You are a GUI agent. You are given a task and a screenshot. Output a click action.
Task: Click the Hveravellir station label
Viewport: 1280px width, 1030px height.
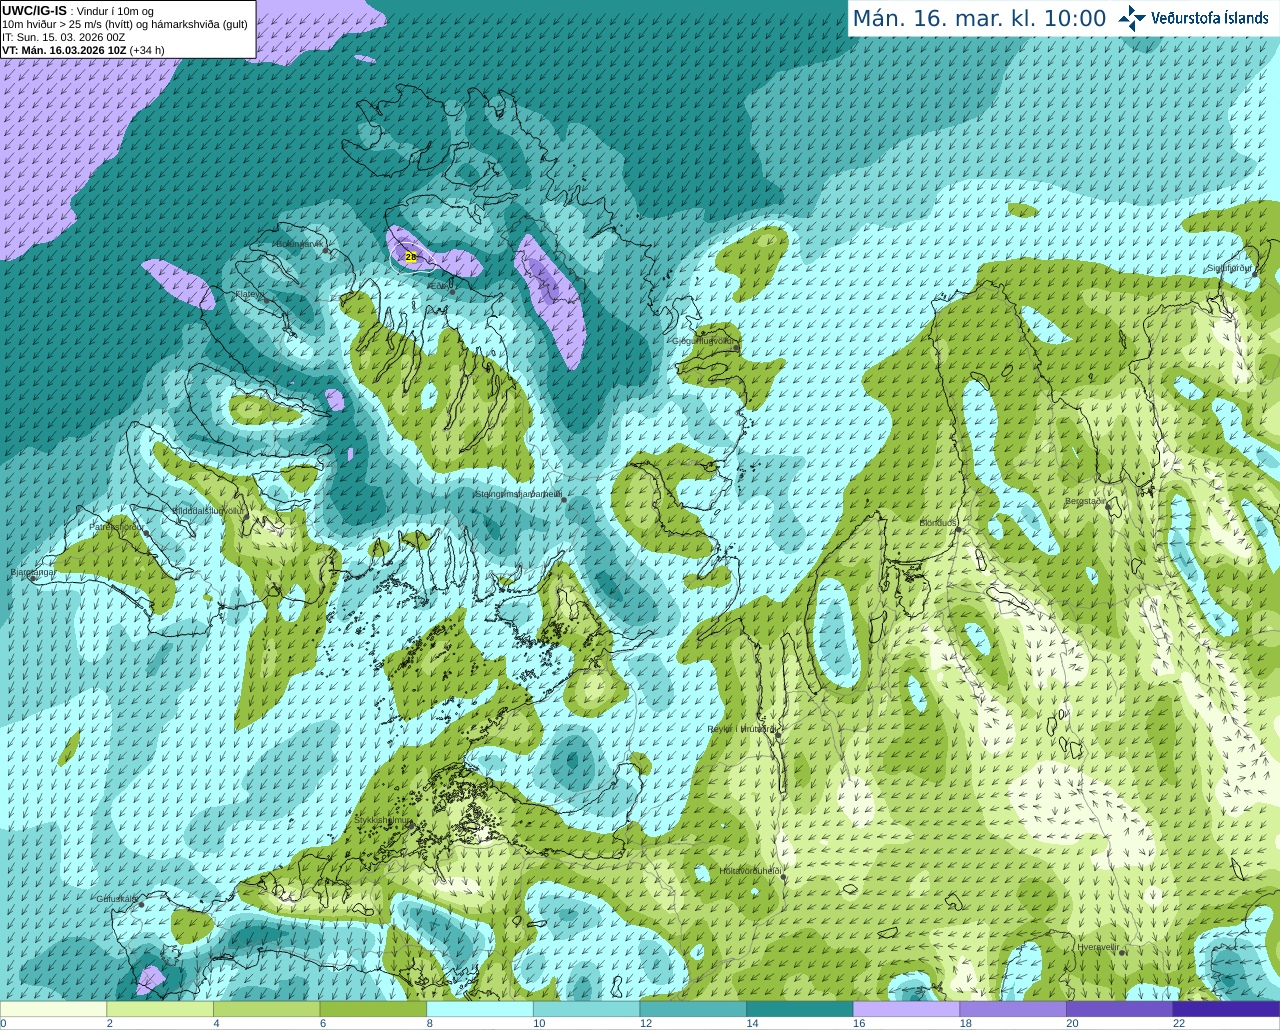(x=1097, y=946)
